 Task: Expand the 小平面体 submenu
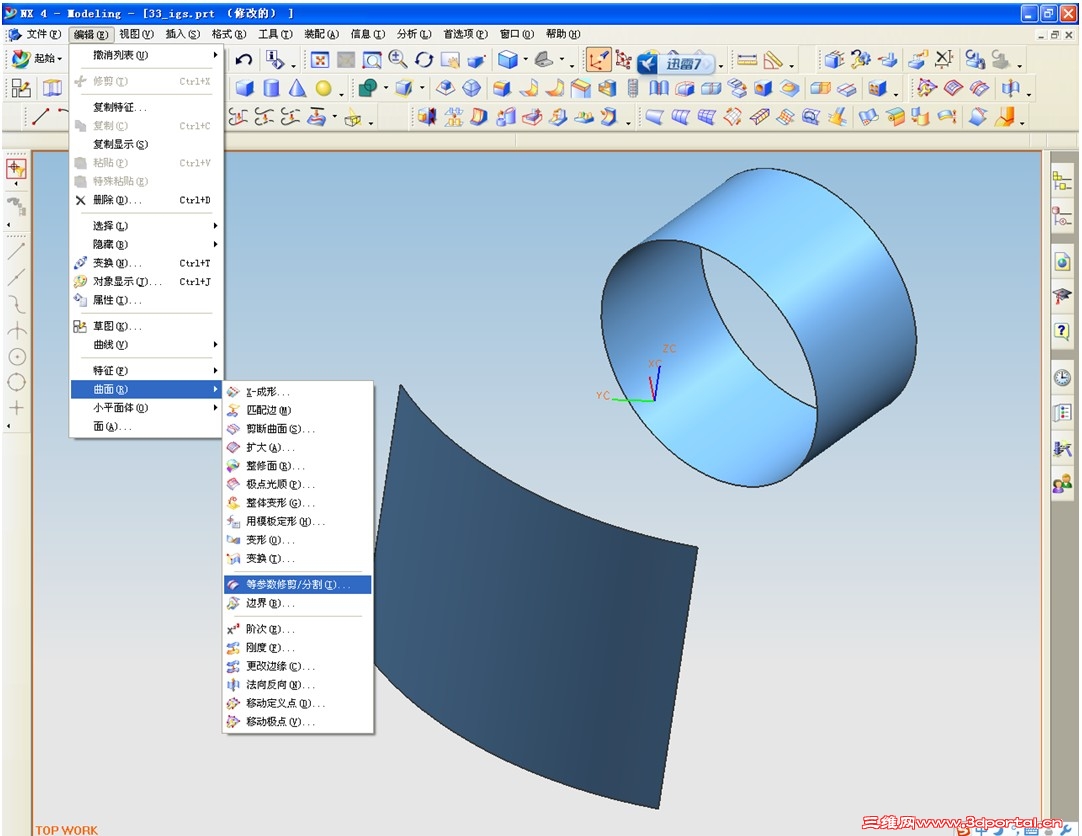[x=146, y=408]
